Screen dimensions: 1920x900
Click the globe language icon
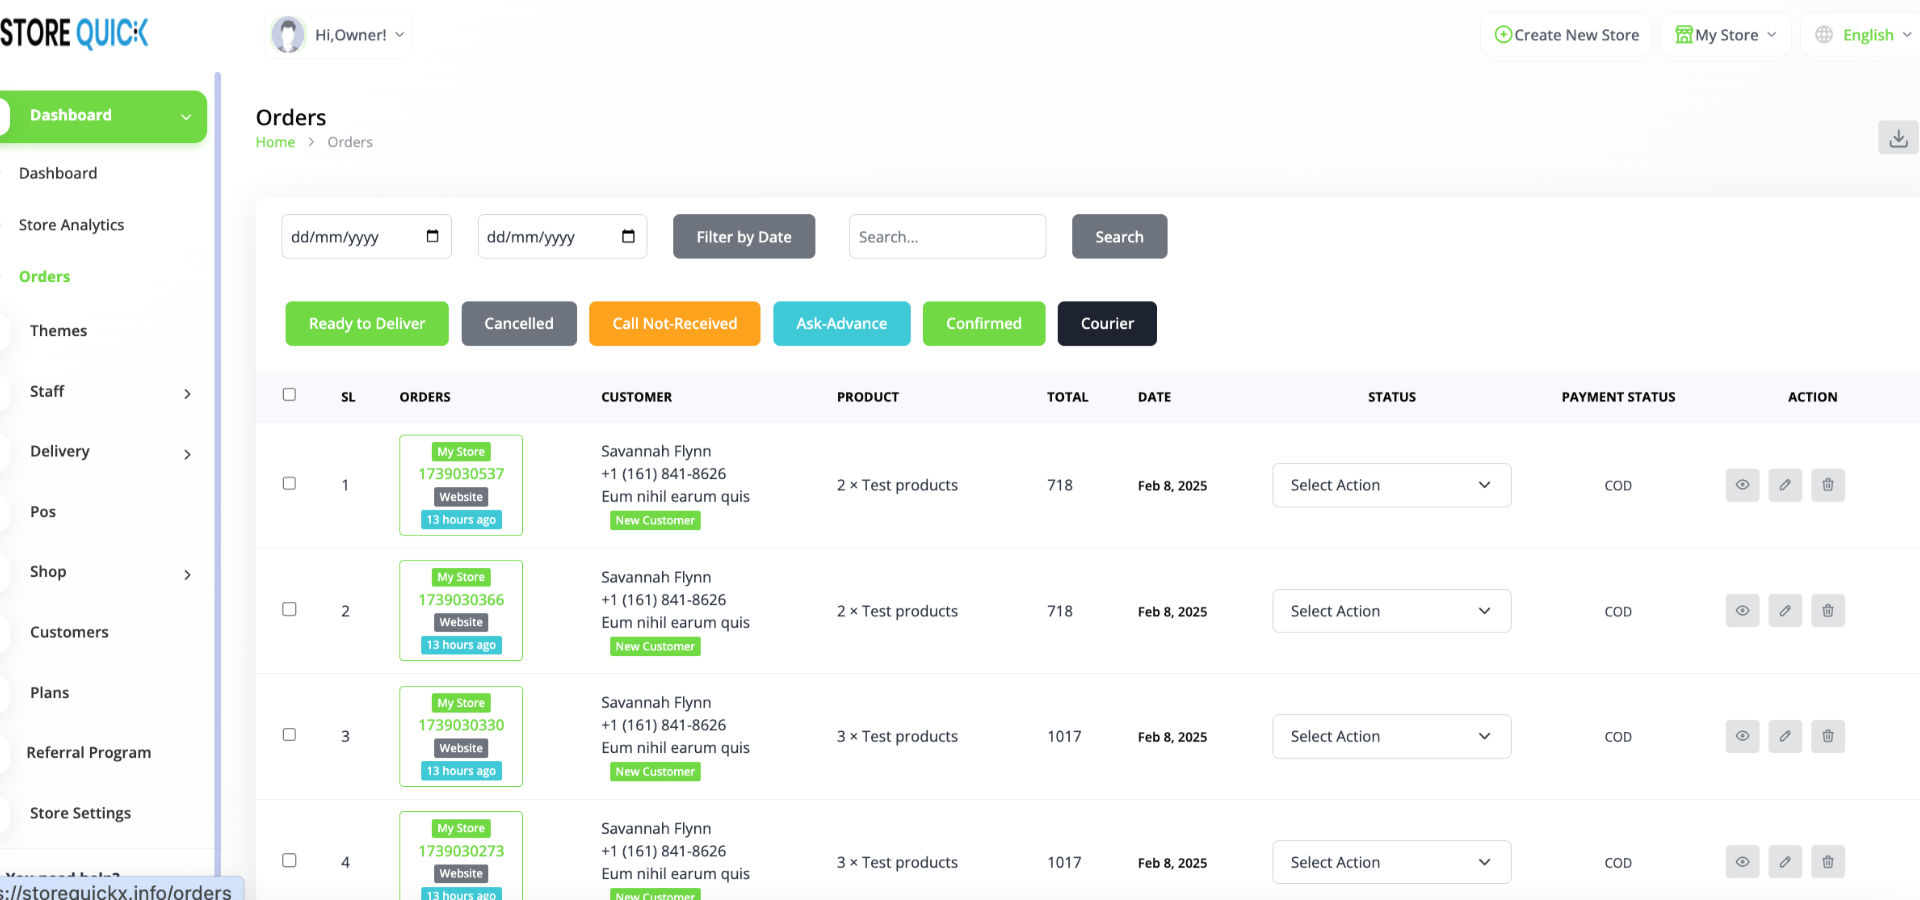[1824, 35]
